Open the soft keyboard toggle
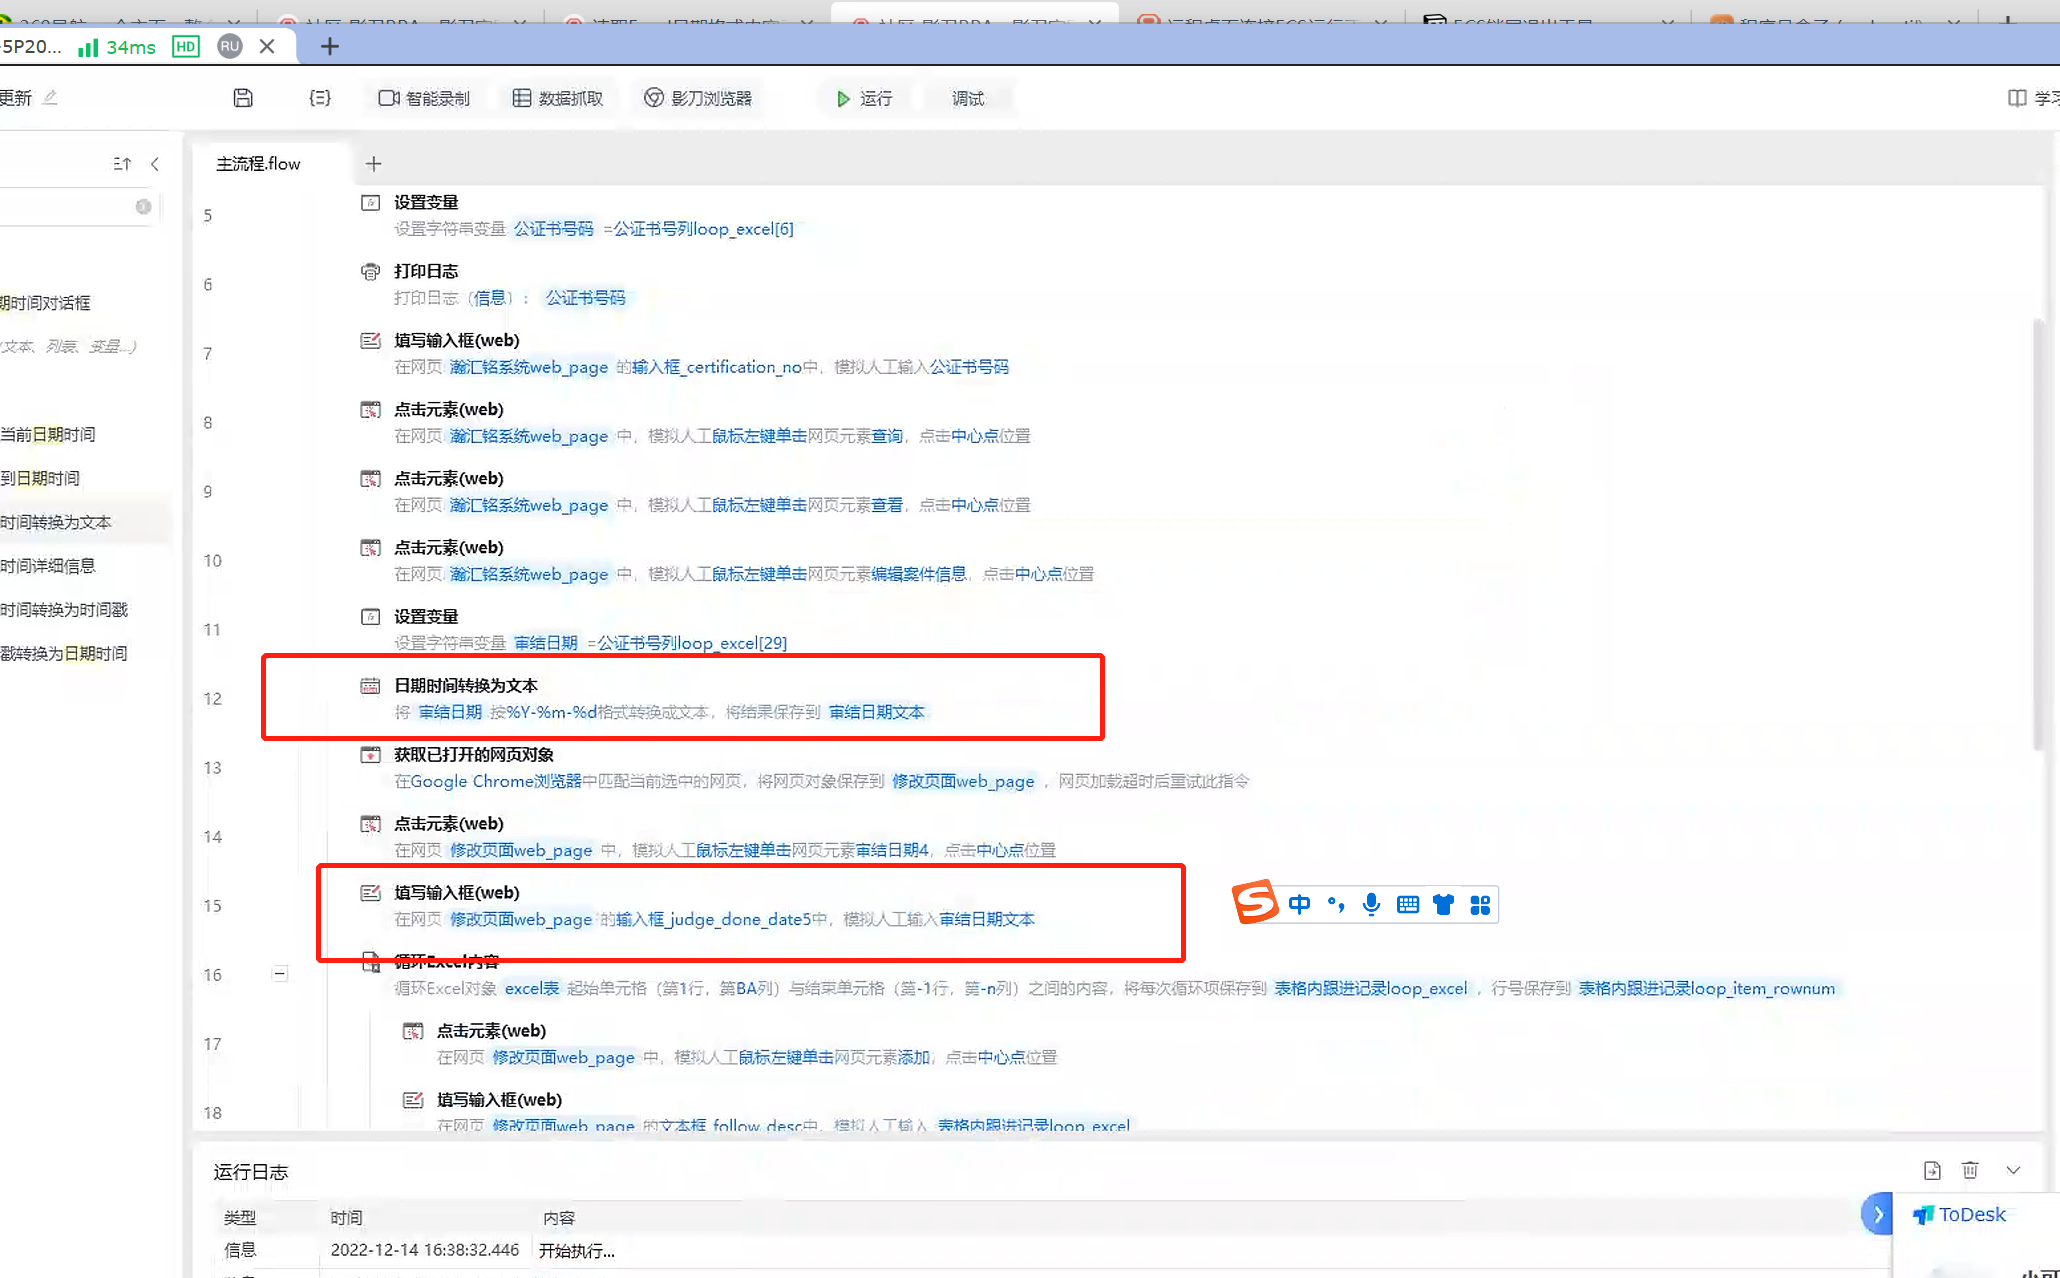Screen dimensions: 2060x1278 point(1407,904)
